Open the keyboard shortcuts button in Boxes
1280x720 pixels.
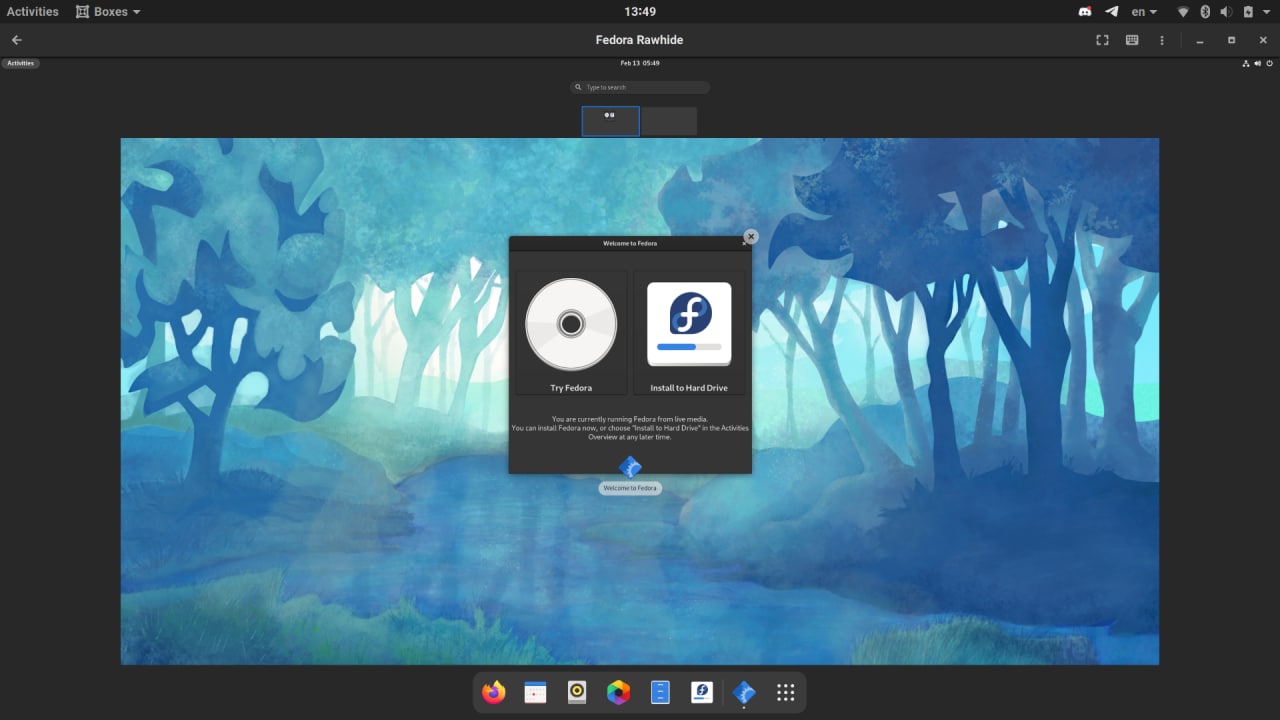tap(1132, 40)
